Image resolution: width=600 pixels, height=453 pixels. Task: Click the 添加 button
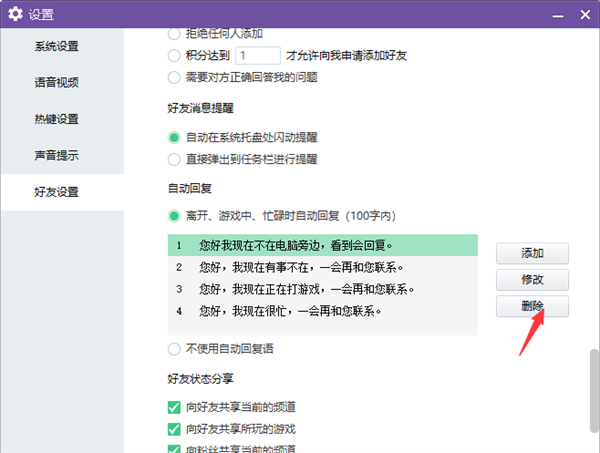tap(531, 254)
